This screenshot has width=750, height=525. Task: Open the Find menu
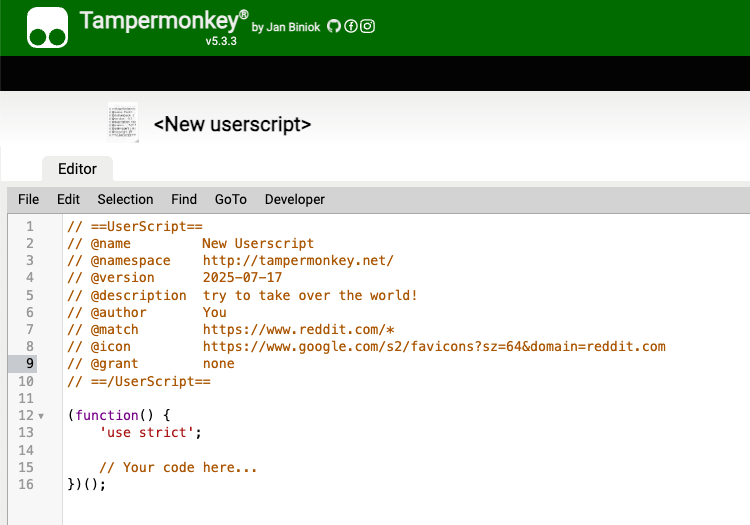(x=184, y=199)
